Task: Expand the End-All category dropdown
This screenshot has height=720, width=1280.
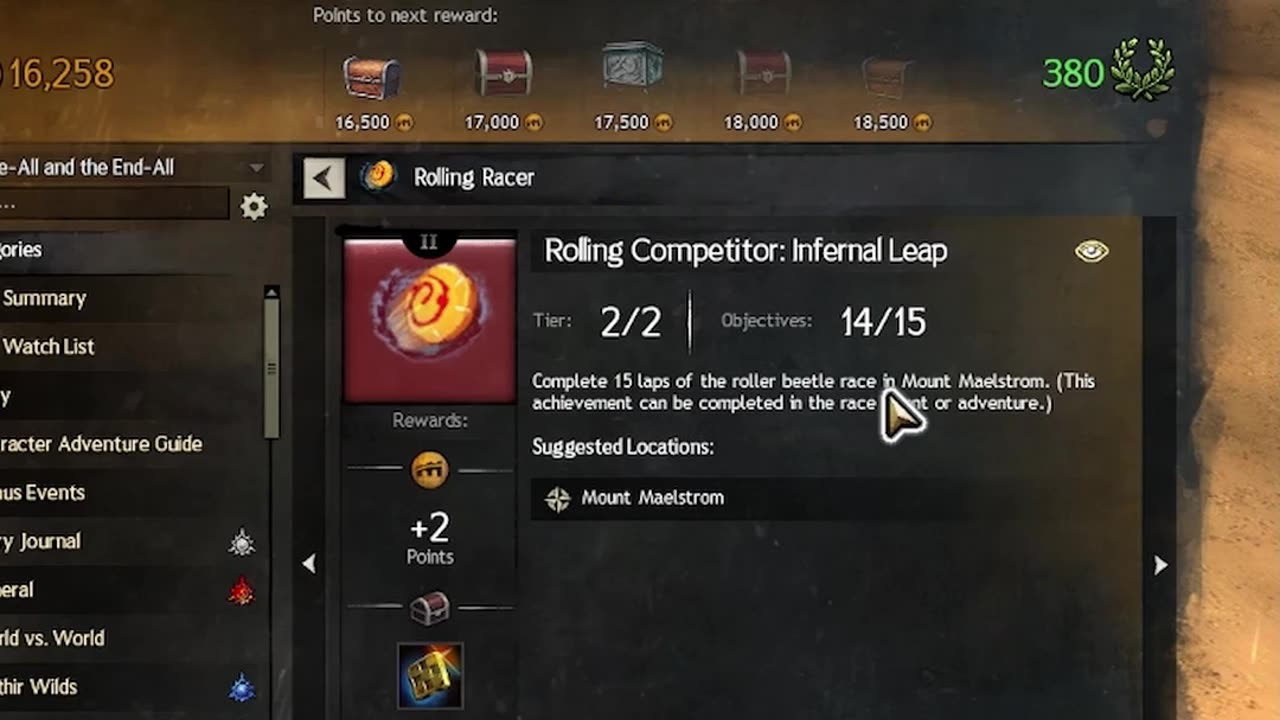Action: tap(256, 168)
